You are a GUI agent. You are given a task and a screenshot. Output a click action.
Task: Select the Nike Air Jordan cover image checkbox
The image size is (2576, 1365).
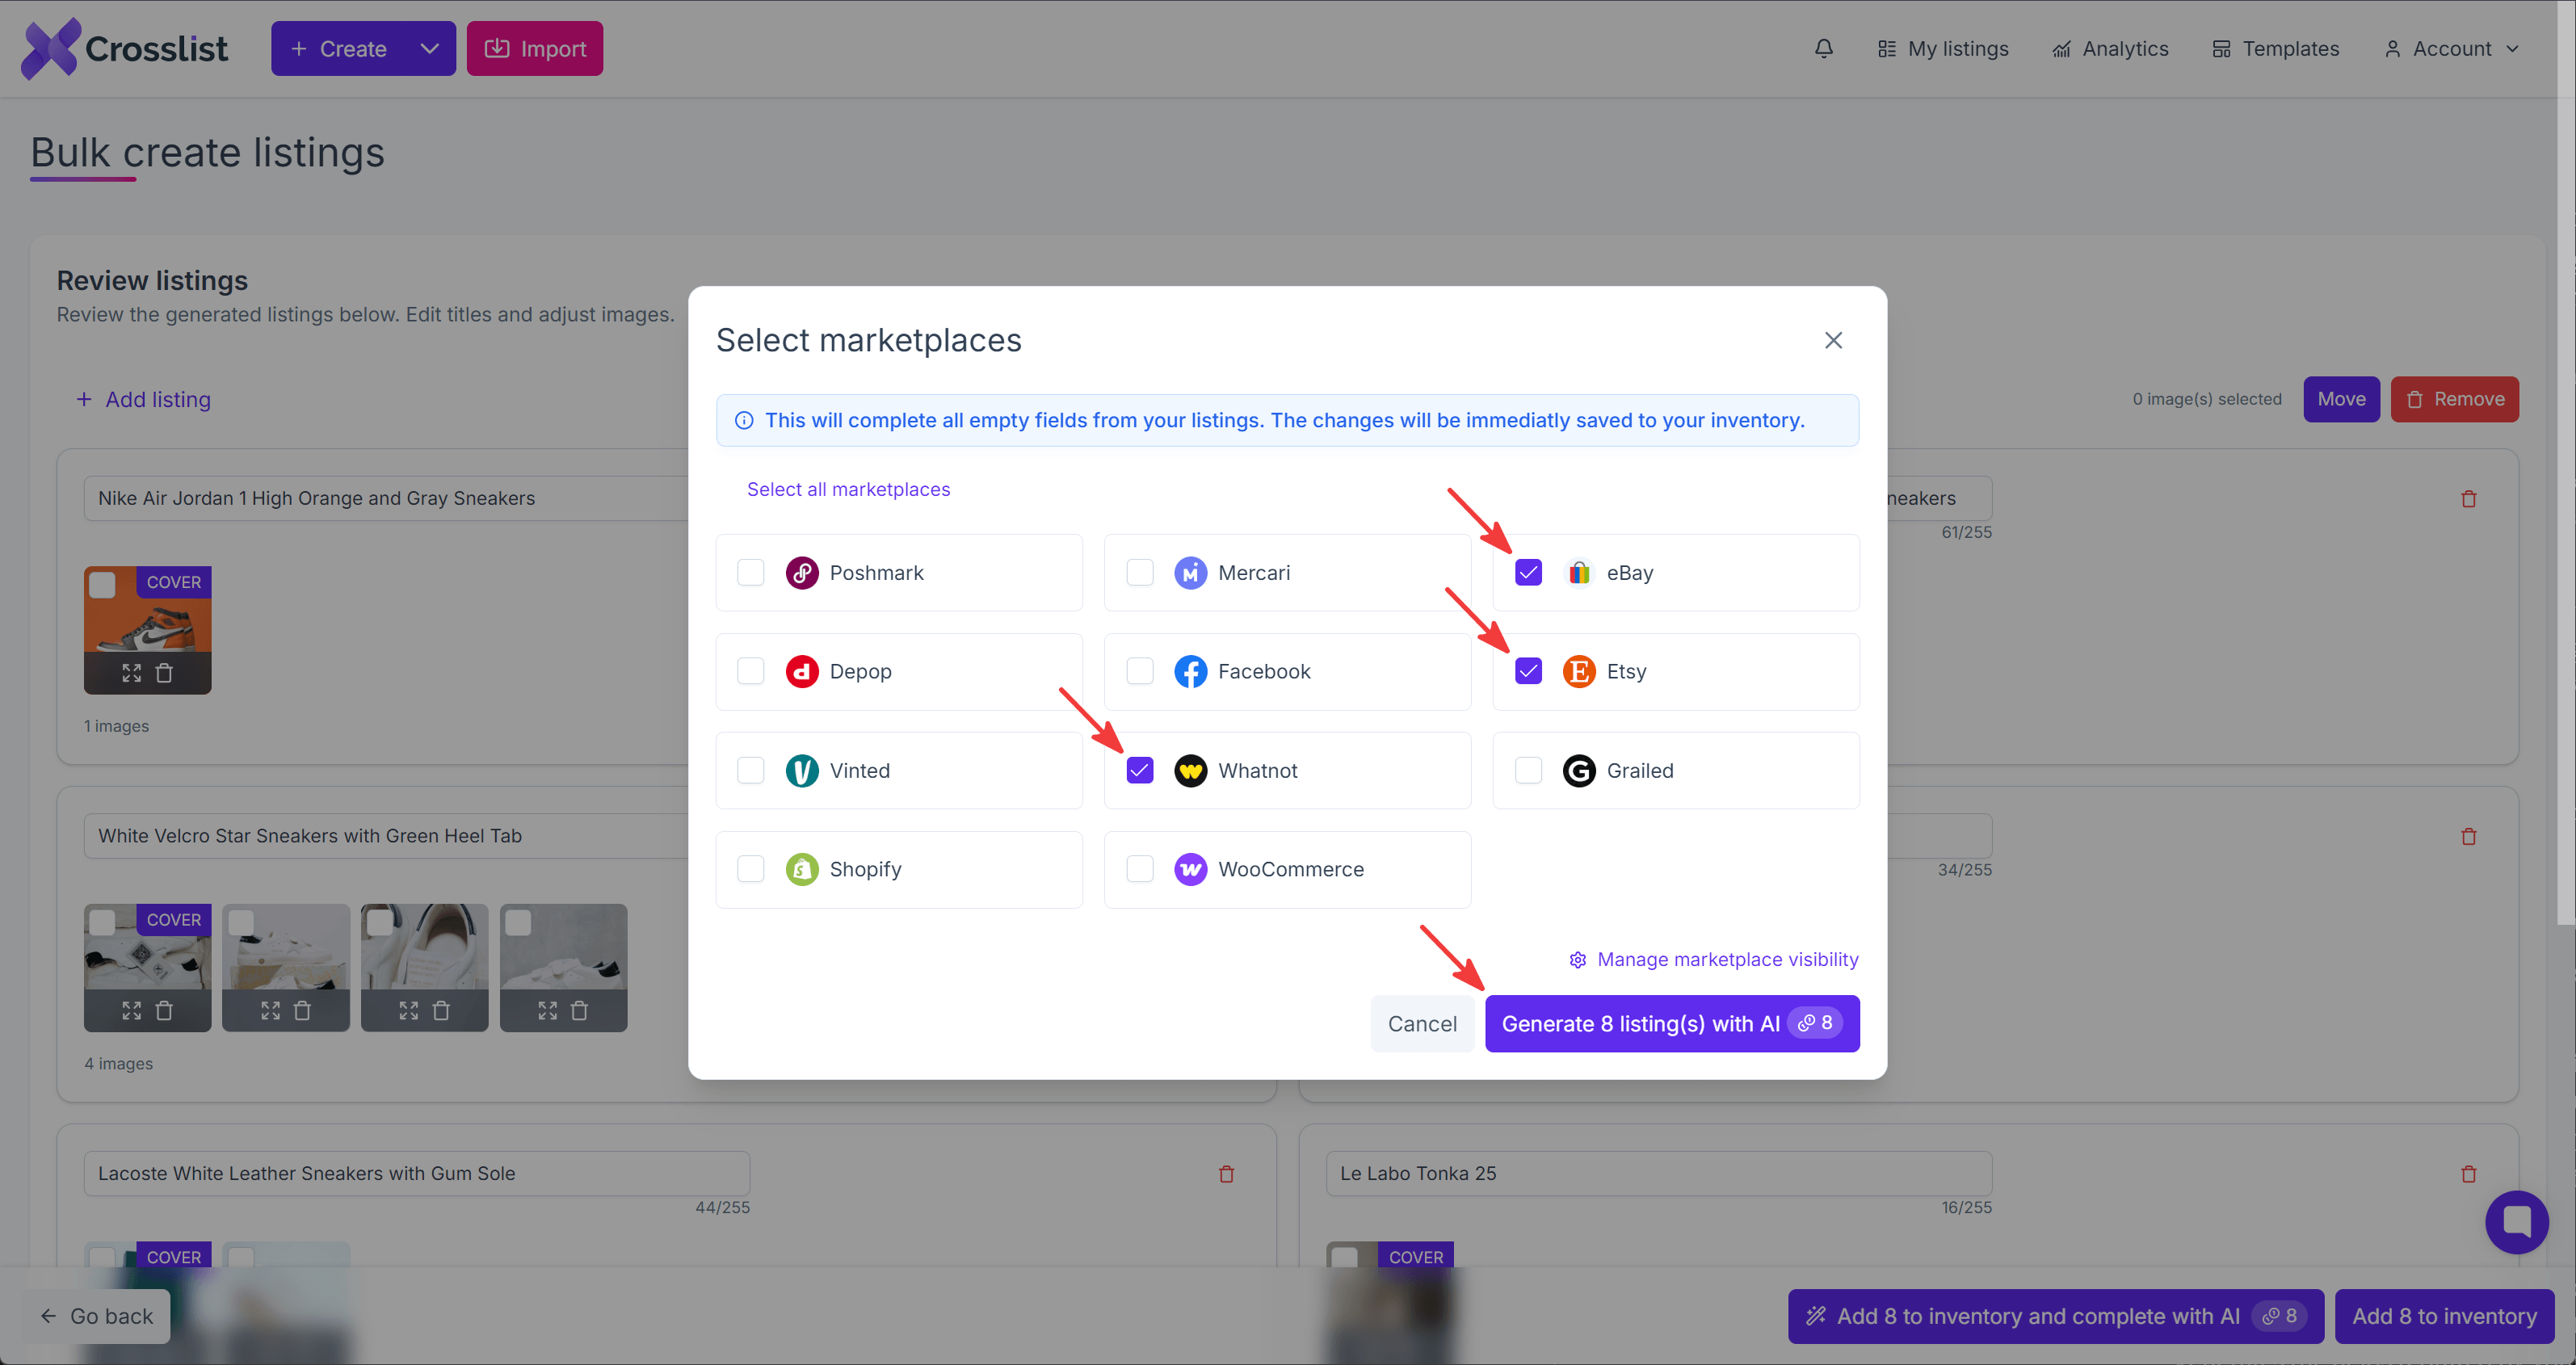(102, 585)
